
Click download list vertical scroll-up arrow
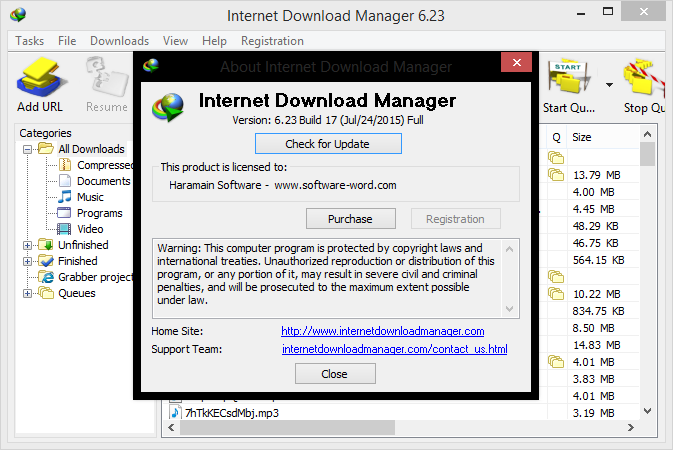coord(648,134)
